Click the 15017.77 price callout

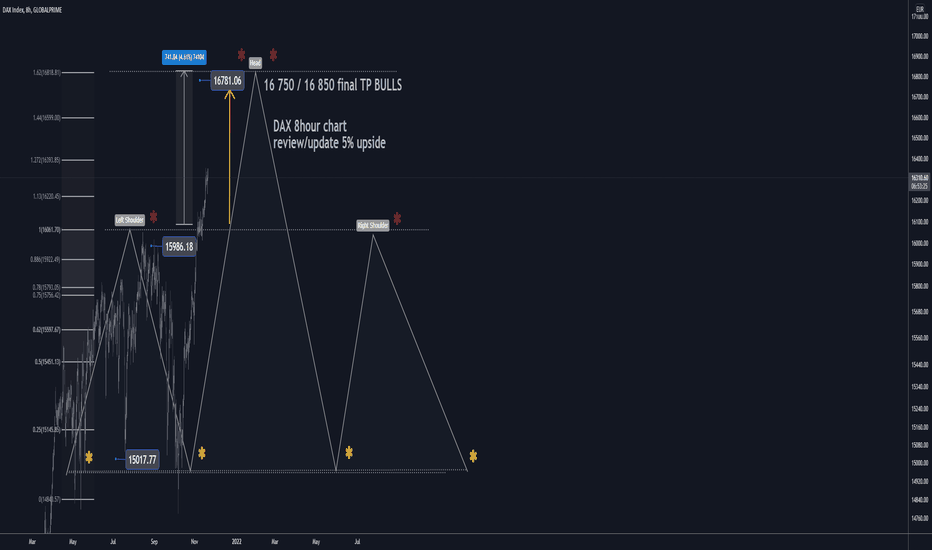click(143, 460)
